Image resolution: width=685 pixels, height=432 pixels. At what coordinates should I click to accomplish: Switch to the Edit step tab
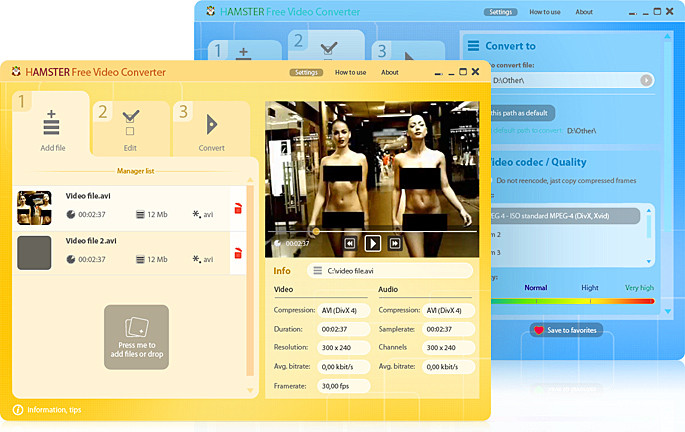pyautogui.click(x=130, y=129)
